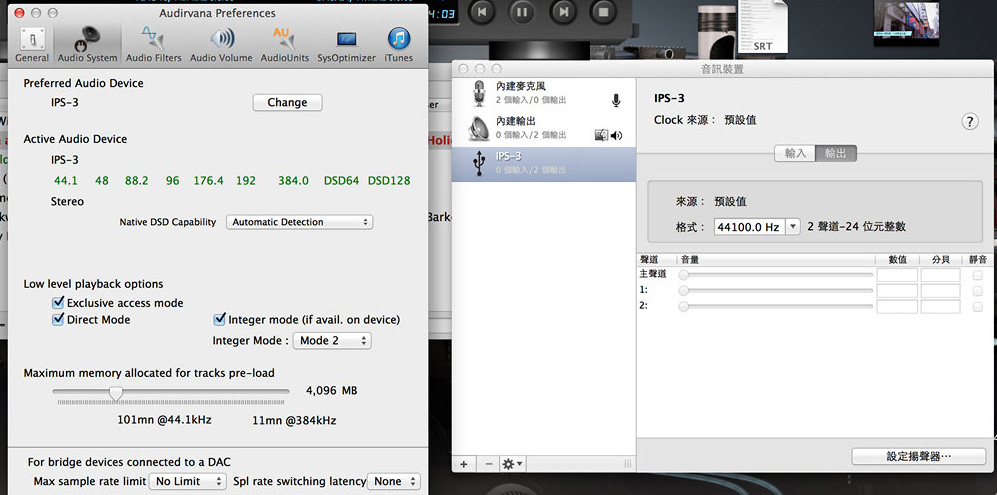The width and height of the screenshot is (997, 495).
Task: Toggle Direct Mode checkbox
Action: (58, 319)
